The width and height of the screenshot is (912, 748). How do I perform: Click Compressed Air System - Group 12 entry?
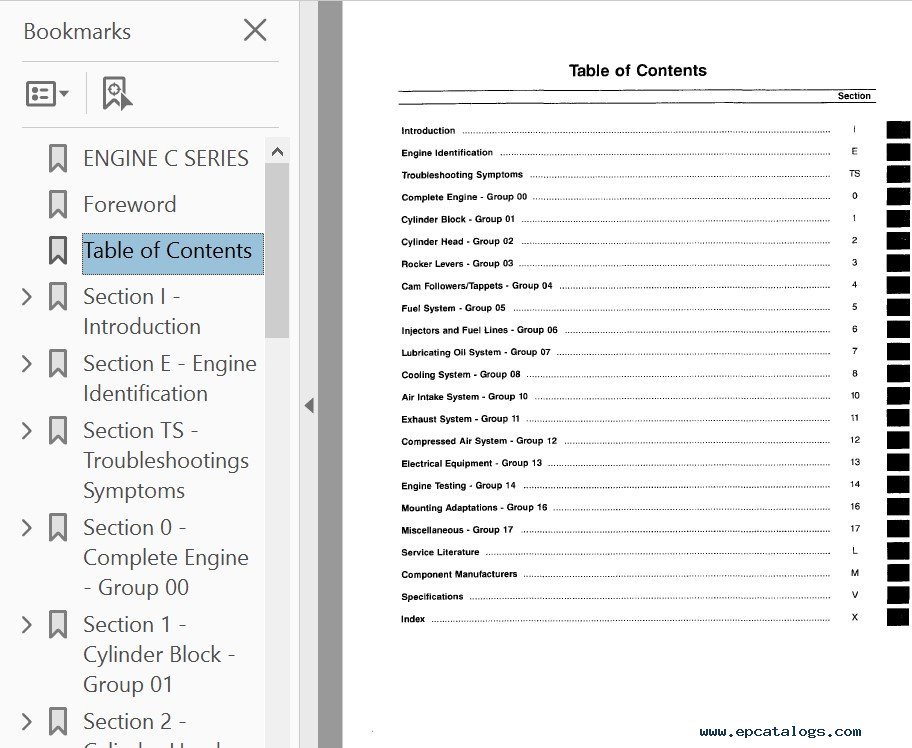(x=479, y=441)
